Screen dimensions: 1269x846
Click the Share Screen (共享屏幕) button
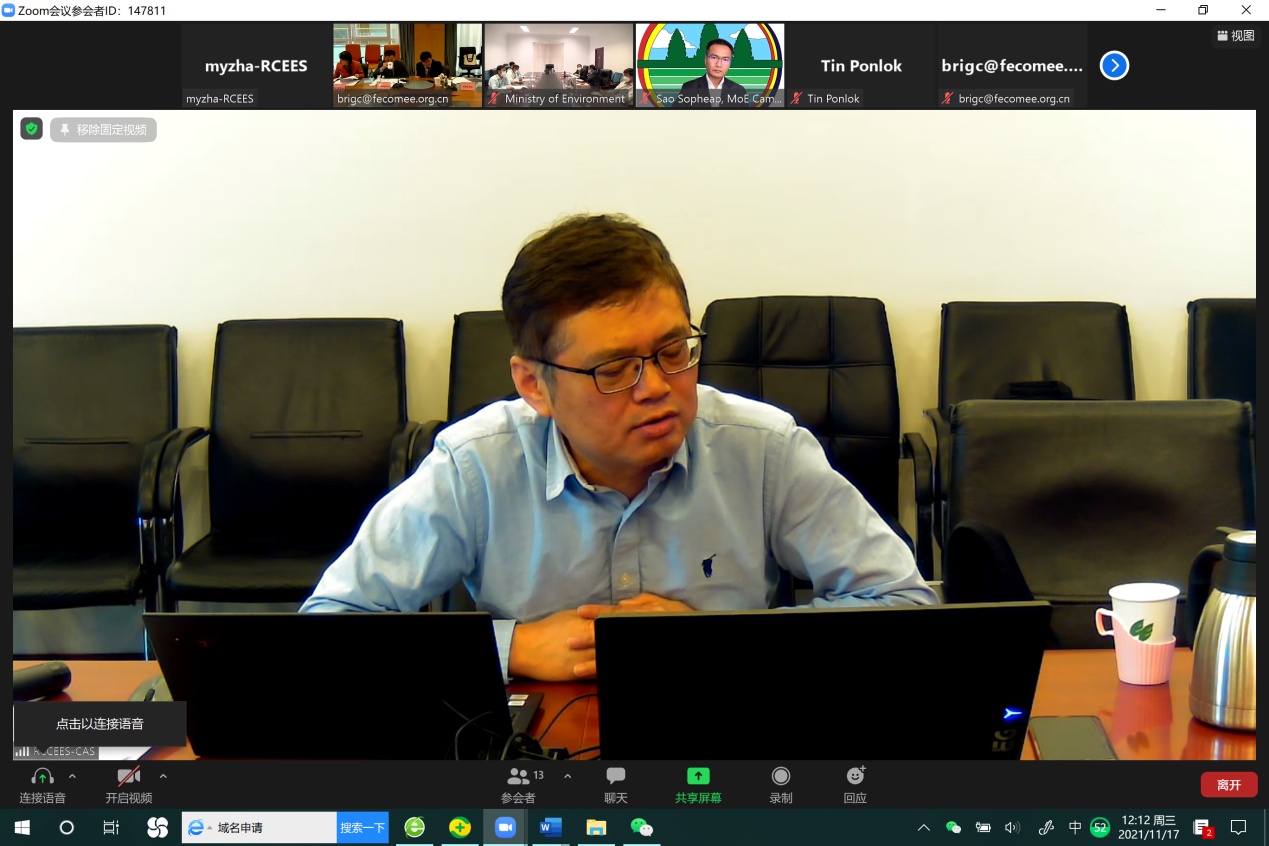[698, 785]
